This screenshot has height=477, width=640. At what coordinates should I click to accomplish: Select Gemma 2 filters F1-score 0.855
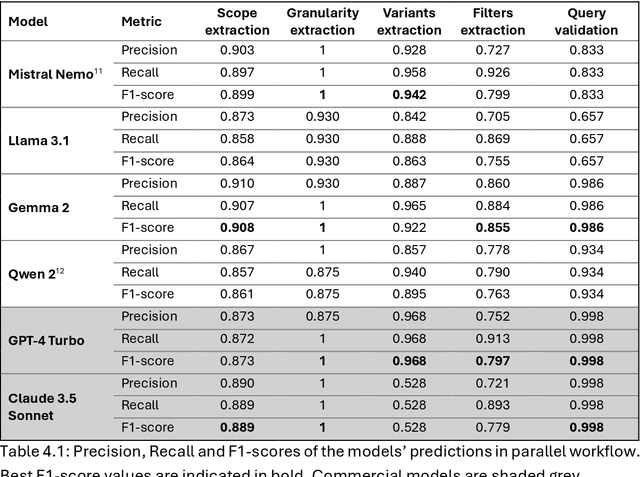point(492,228)
